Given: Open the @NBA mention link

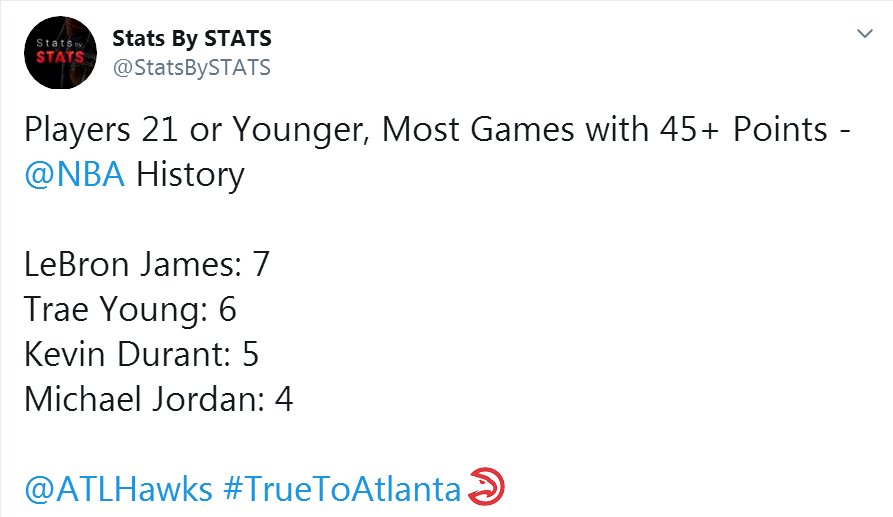Looking at the screenshot, I should click(x=75, y=174).
